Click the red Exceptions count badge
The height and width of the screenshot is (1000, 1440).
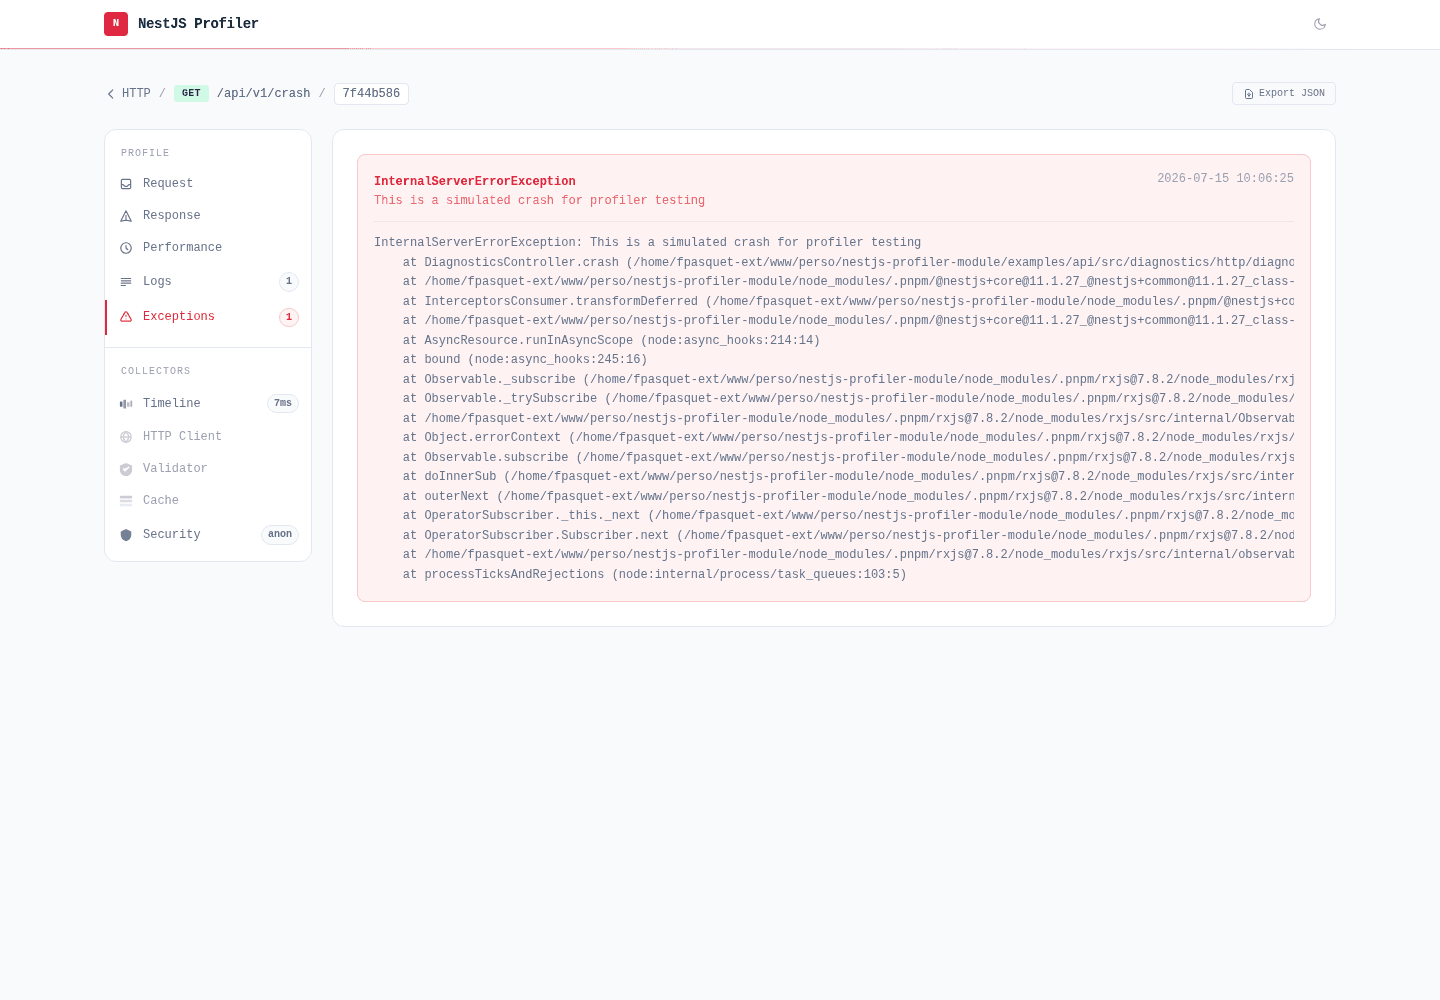[x=289, y=317]
